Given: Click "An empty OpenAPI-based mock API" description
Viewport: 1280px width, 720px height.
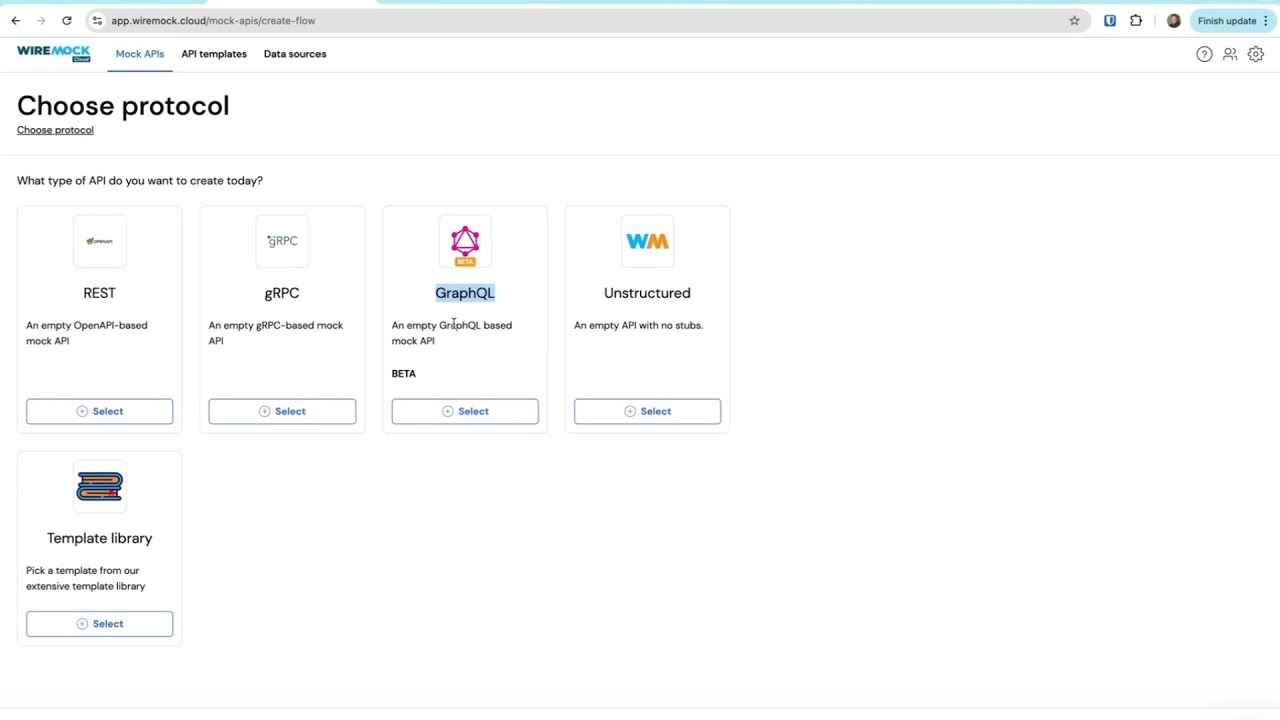Looking at the screenshot, I should pyautogui.click(x=87, y=333).
